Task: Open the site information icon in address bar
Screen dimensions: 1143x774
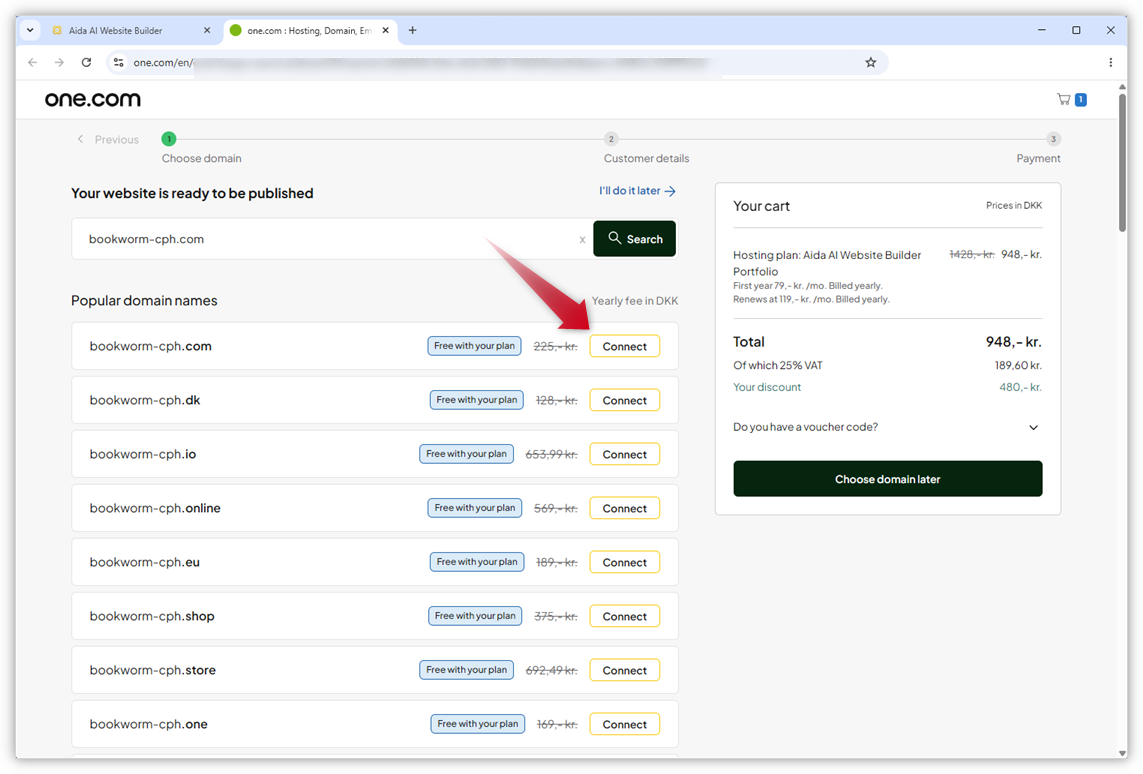Action: [119, 63]
